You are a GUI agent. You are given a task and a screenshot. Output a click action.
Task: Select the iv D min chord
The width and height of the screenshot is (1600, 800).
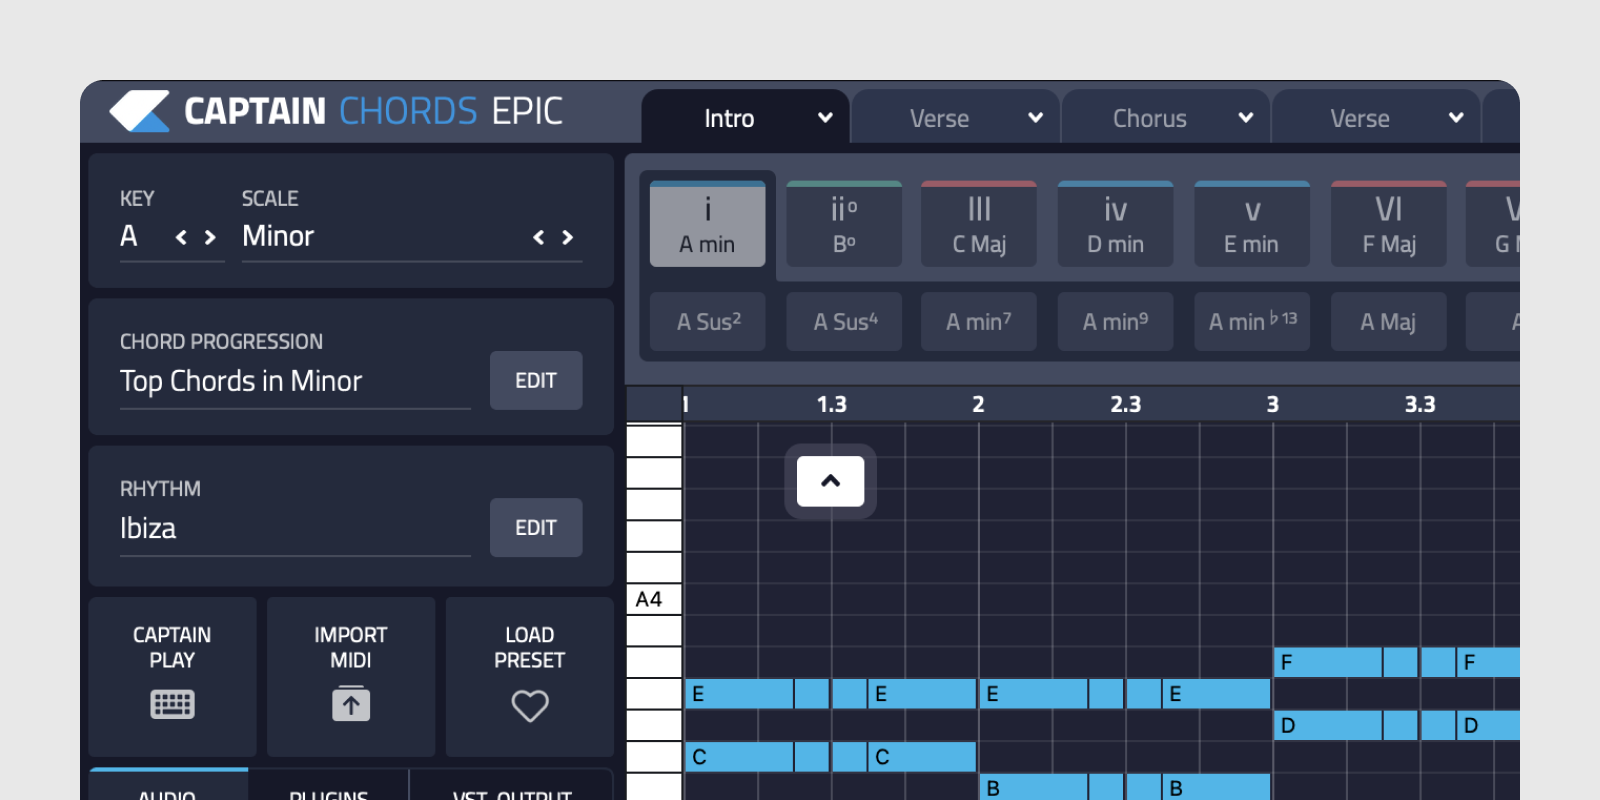point(1115,224)
